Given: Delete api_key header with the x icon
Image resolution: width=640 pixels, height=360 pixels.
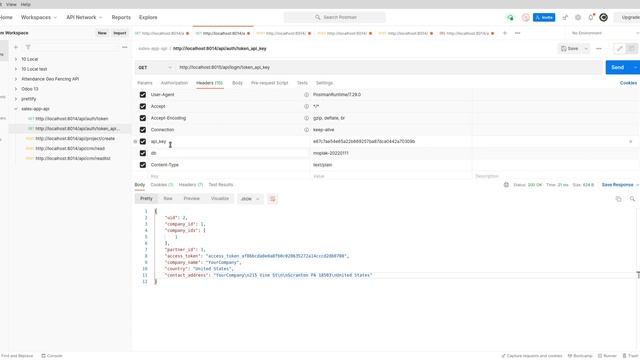Looking at the screenshot, I should coord(631,142).
